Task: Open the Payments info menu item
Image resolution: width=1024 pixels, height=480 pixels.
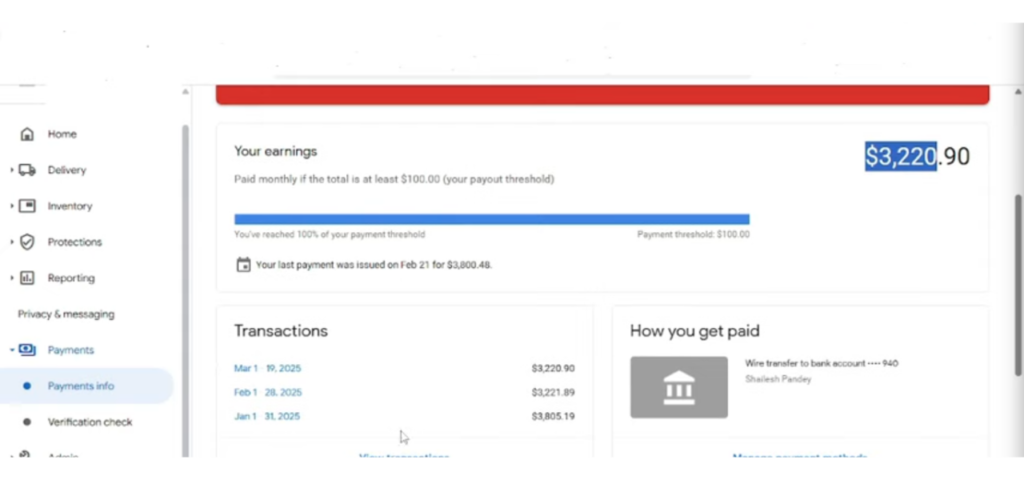Action: click(x=81, y=386)
